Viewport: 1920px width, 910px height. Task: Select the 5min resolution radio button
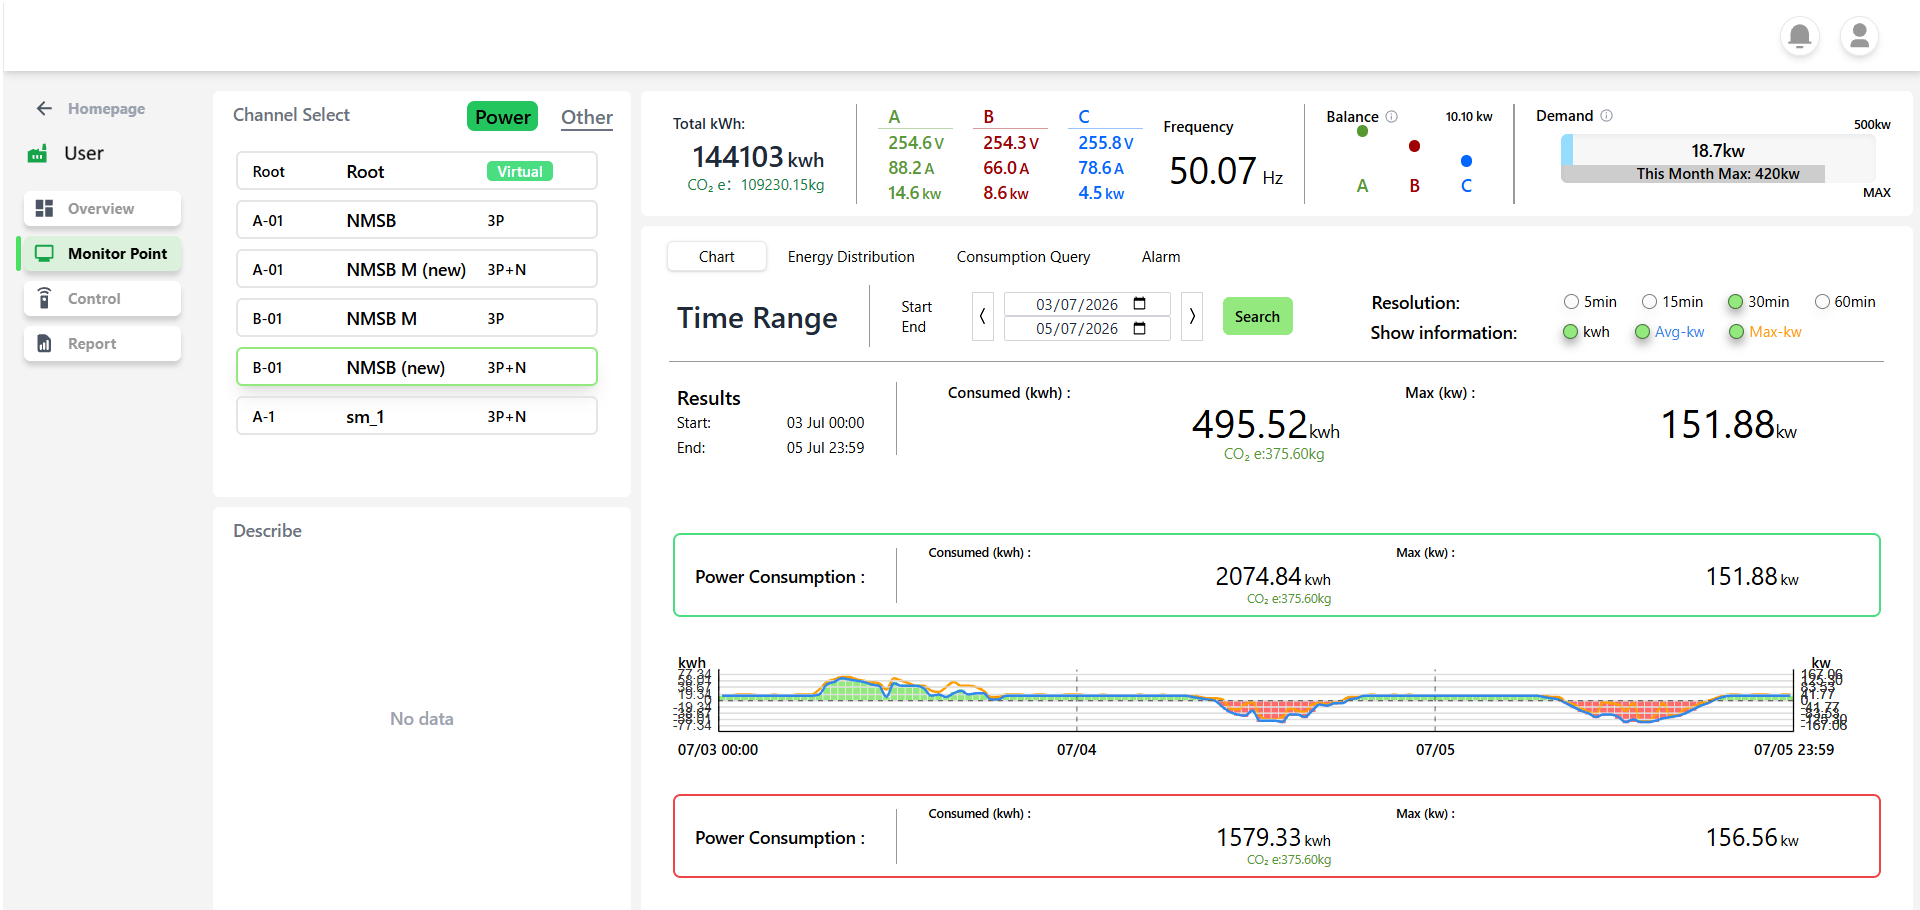1571,302
